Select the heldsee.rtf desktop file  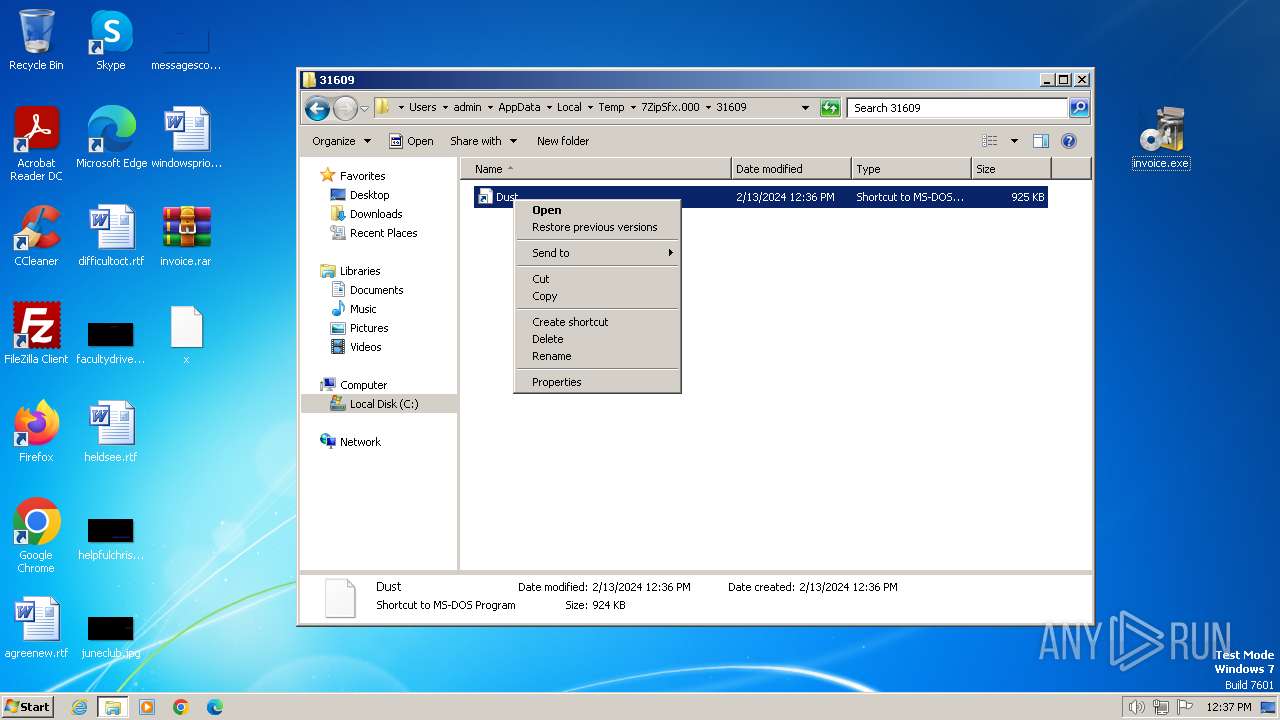pyautogui.click(x=111, y=432)
